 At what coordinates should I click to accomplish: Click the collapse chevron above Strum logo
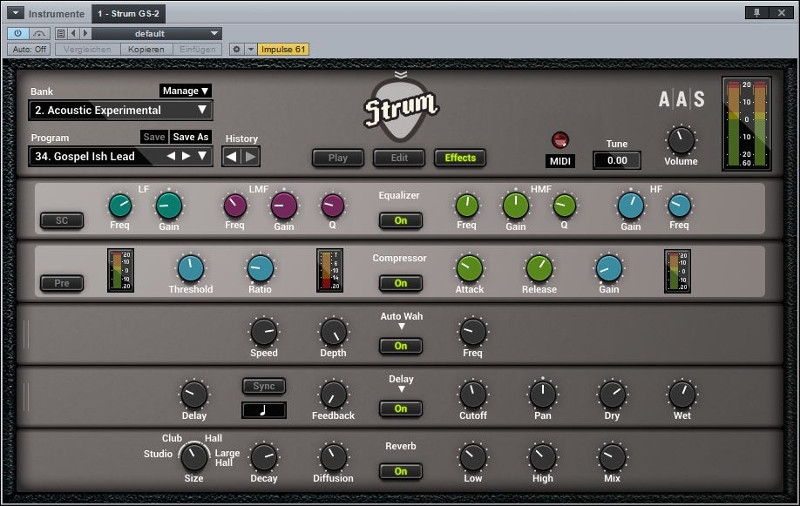pos(401,75)
